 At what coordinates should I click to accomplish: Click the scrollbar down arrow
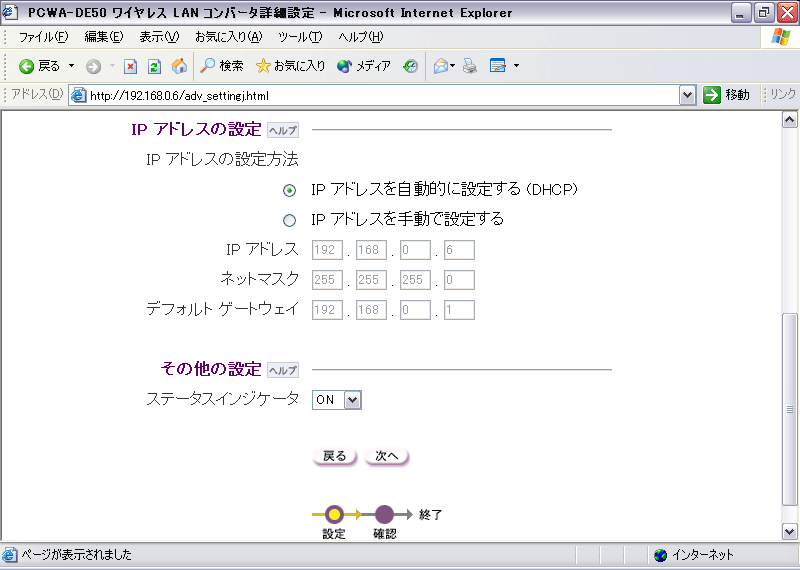point(789,532)
